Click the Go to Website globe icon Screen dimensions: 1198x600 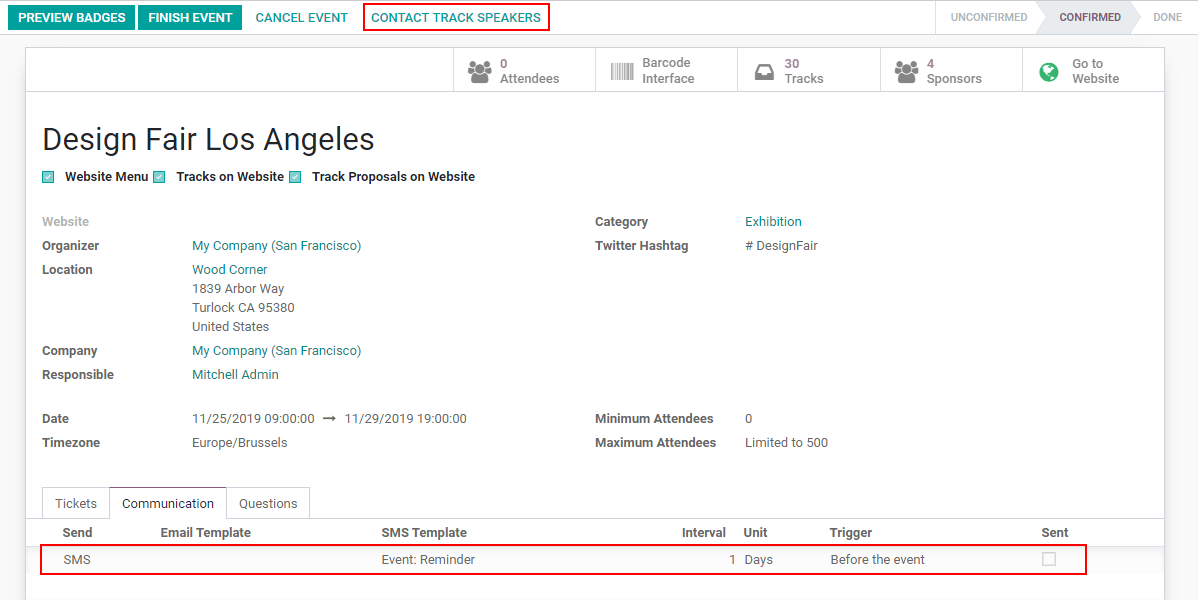[x=1048, y=71]
